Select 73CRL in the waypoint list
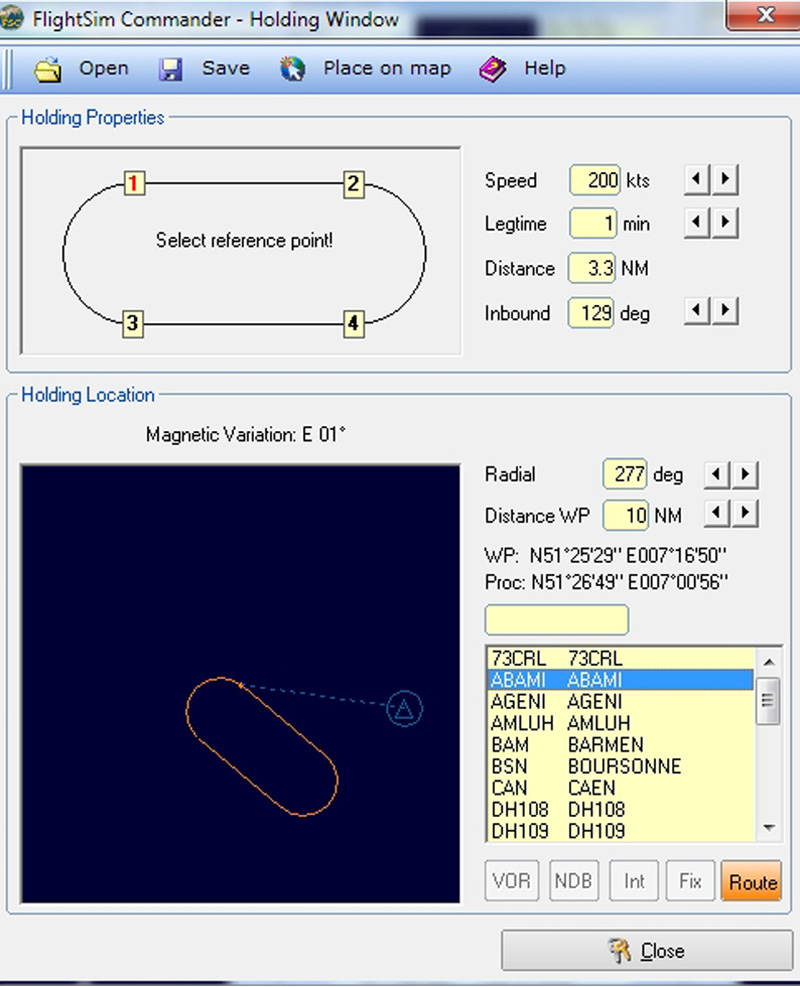This screenshot has height=987, width=800. pyautogui.click(x=621, y=658)
